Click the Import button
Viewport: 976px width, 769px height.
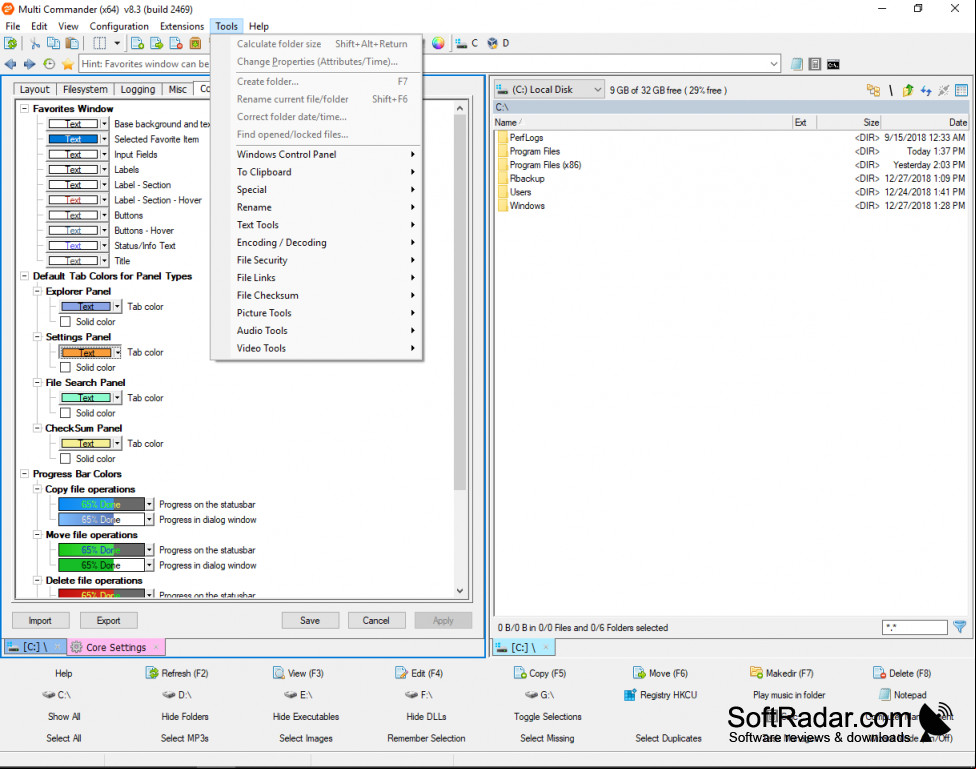coord(40,620)
